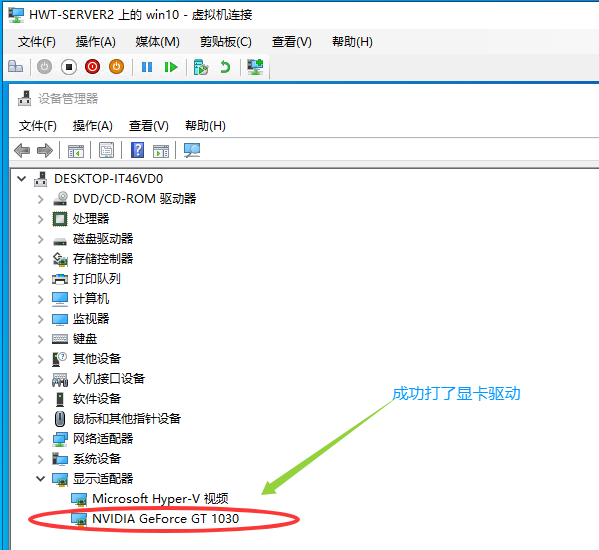This screenshot has width=599, height=550.
Task: Select the 存储控制器 category
Action: click(103, 259)
